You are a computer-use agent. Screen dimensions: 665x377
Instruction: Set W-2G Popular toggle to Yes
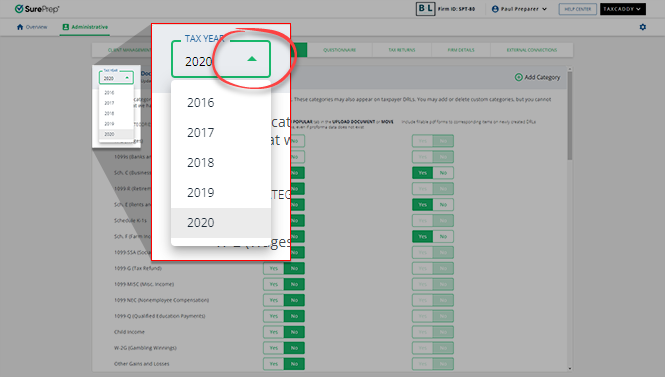click(274, 348)
